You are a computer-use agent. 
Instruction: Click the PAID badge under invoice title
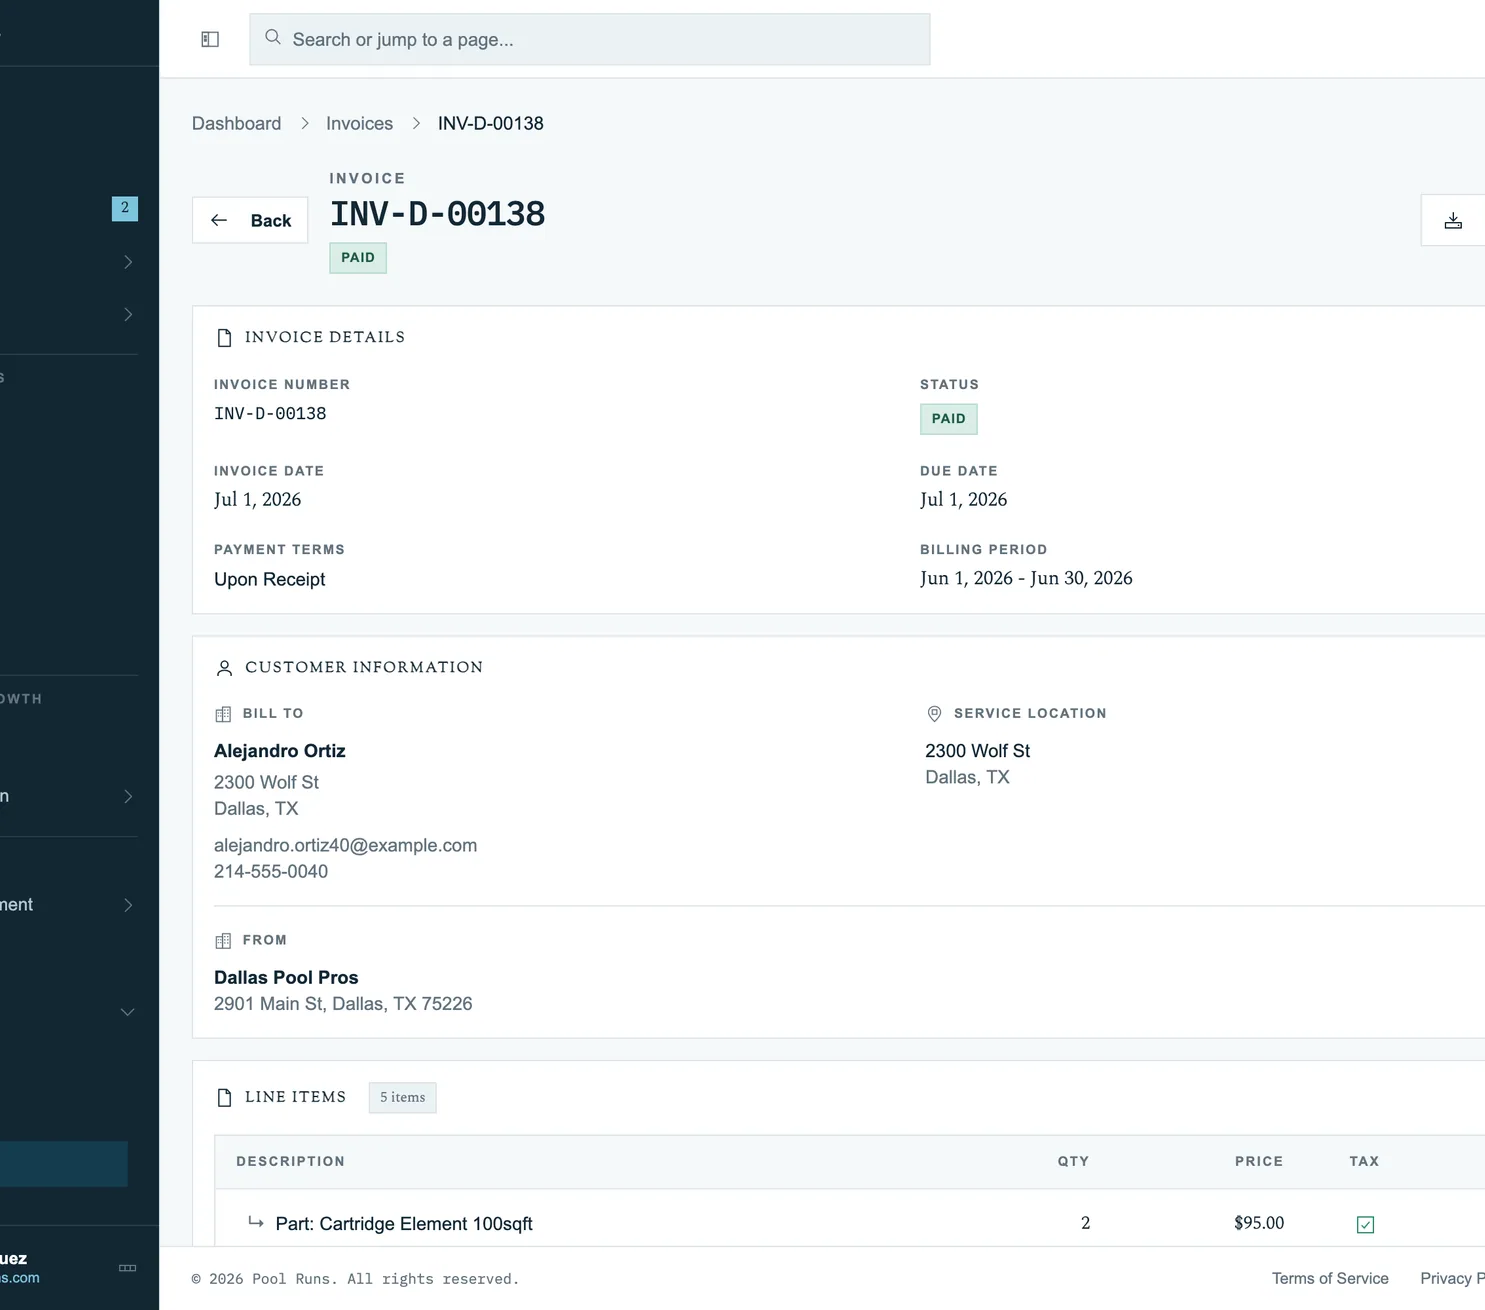tap(358, 258)
